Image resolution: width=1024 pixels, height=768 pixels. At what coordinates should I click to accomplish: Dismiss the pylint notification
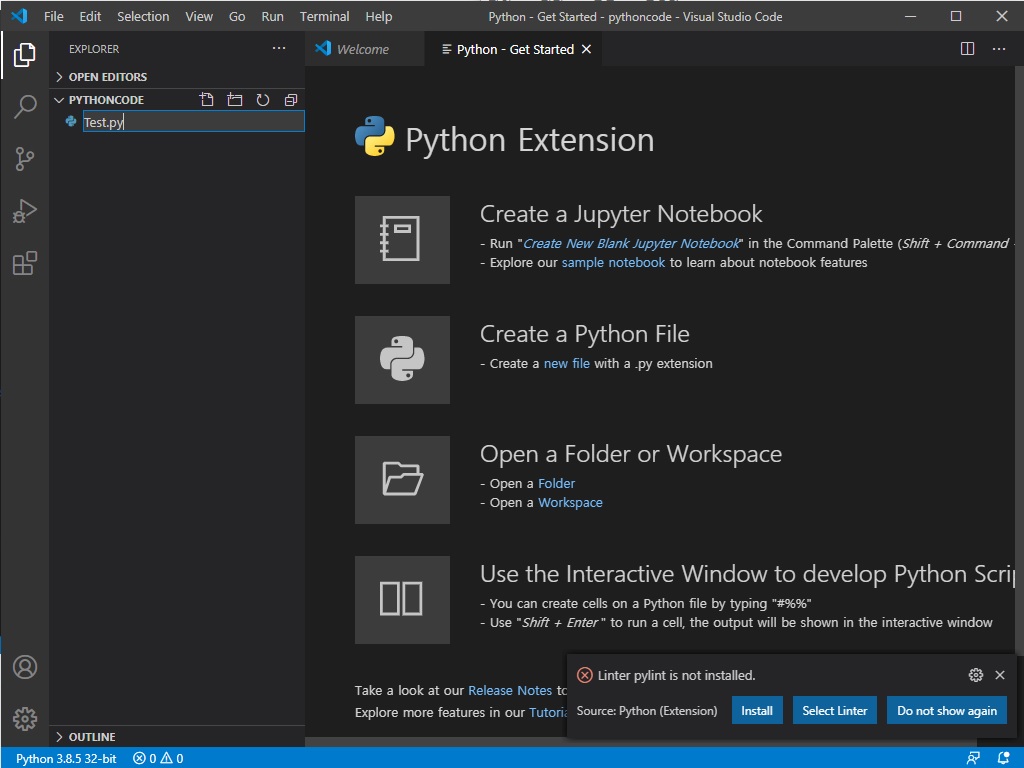tap(1000, 675)
